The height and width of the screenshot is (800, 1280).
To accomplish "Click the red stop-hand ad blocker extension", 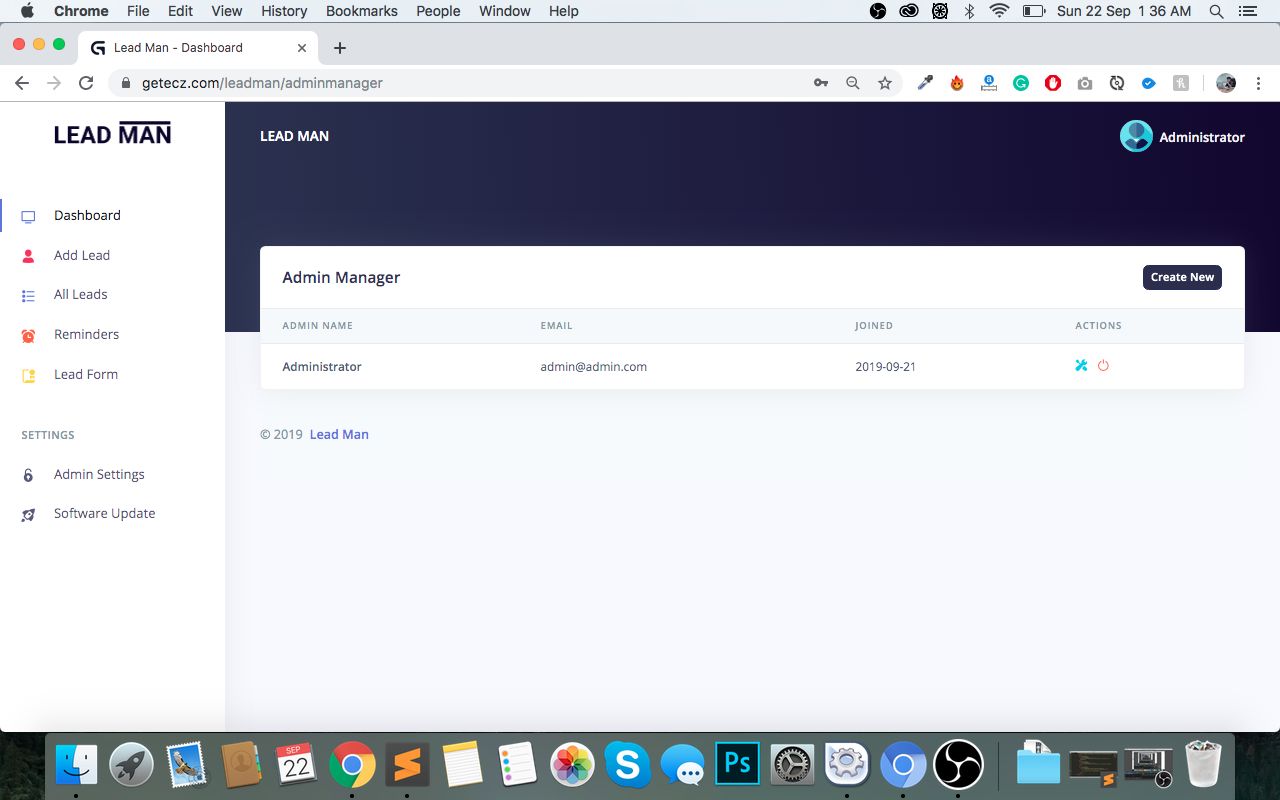I will pyautogui.click(x=1053, y=83).
